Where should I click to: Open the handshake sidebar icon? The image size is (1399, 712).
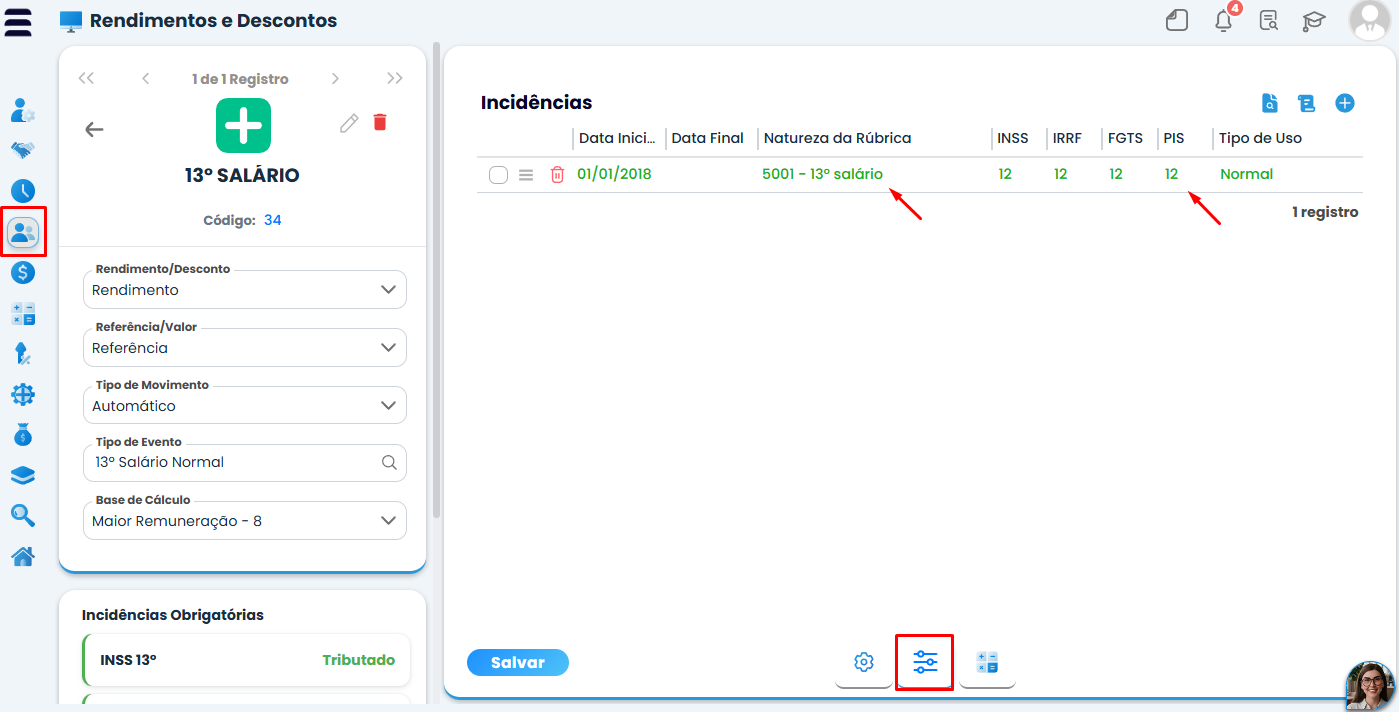pos(23,150)
